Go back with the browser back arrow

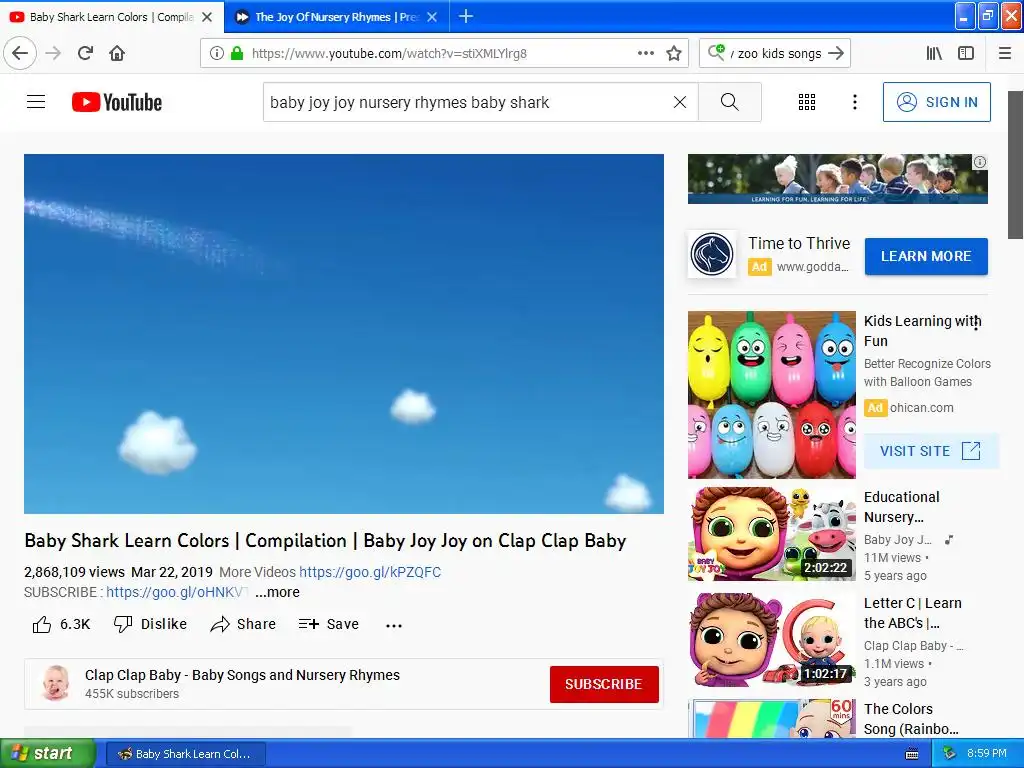point(20,53)
